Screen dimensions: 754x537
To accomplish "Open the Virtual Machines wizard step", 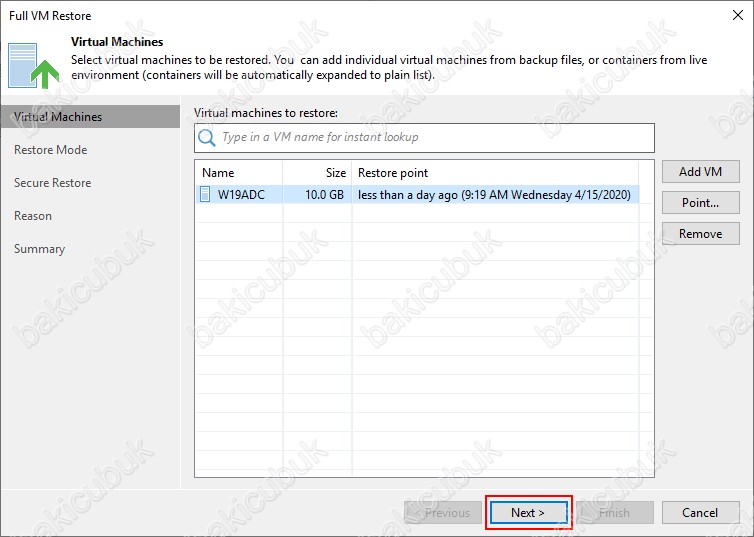I will pyautogui.click(x=90, y=117).
